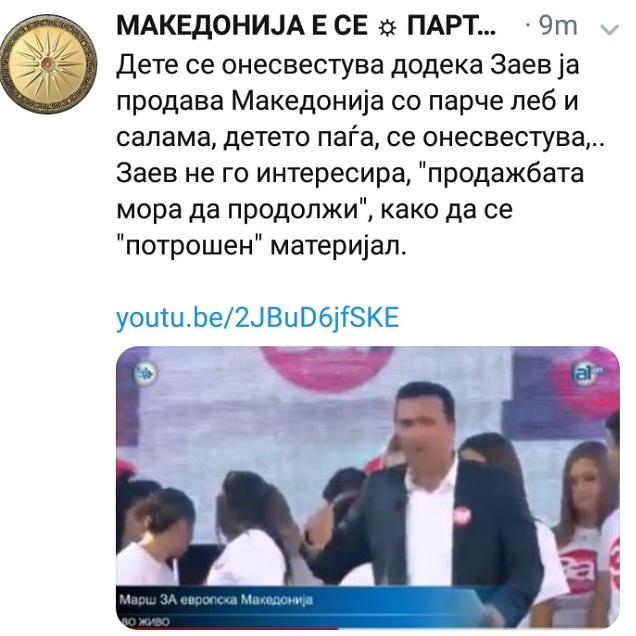Screen dimensions: 636x636
Task: Click the pink circle on the stage backdrop
Action: (327, 367)
